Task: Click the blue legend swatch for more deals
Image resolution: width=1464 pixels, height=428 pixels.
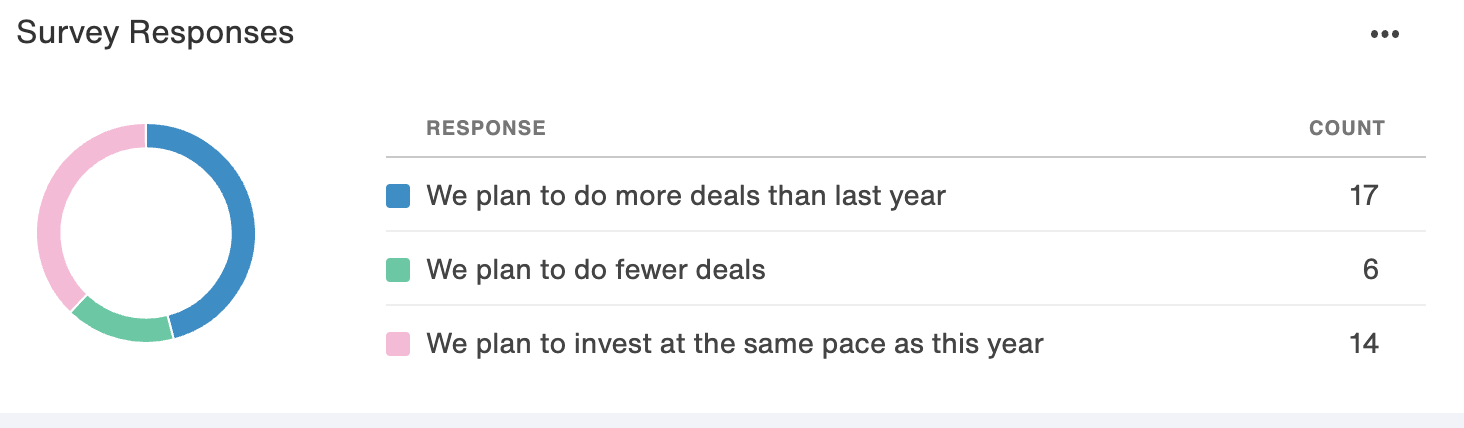Action: tap(398, 196)
